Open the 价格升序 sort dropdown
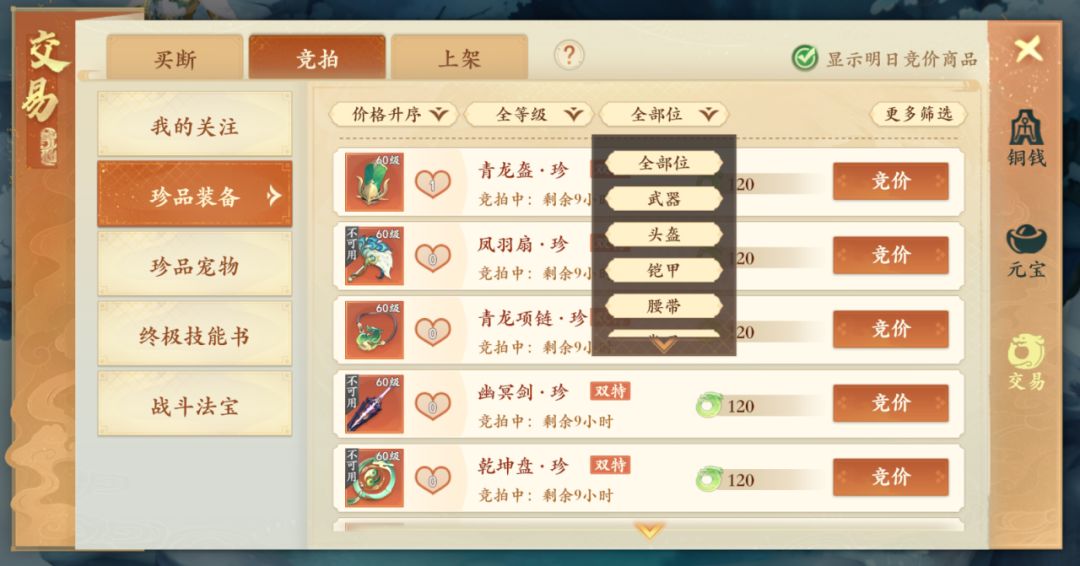This screenshot has width=1080, height=566. click(393, 114)
